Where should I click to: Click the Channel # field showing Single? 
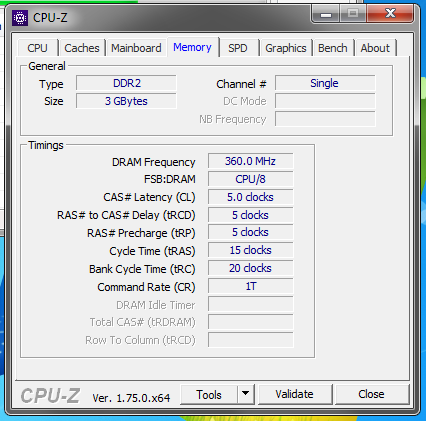point(325,83)
